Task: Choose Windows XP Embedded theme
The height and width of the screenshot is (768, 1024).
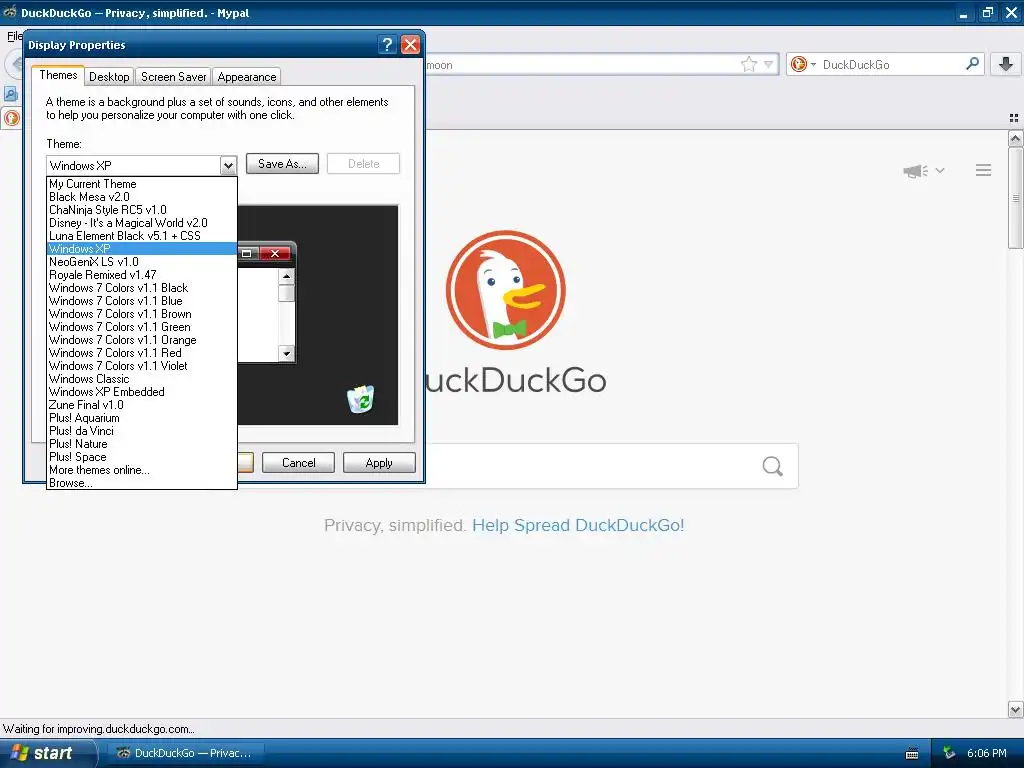Action: (x=142, y=392)
